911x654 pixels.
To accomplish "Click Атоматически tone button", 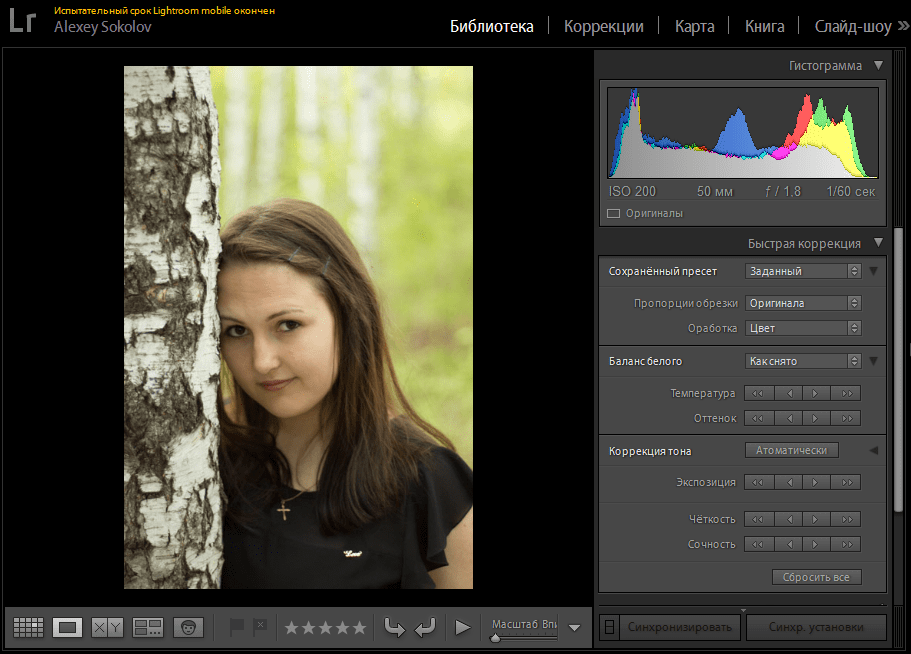I will [791, 450].
